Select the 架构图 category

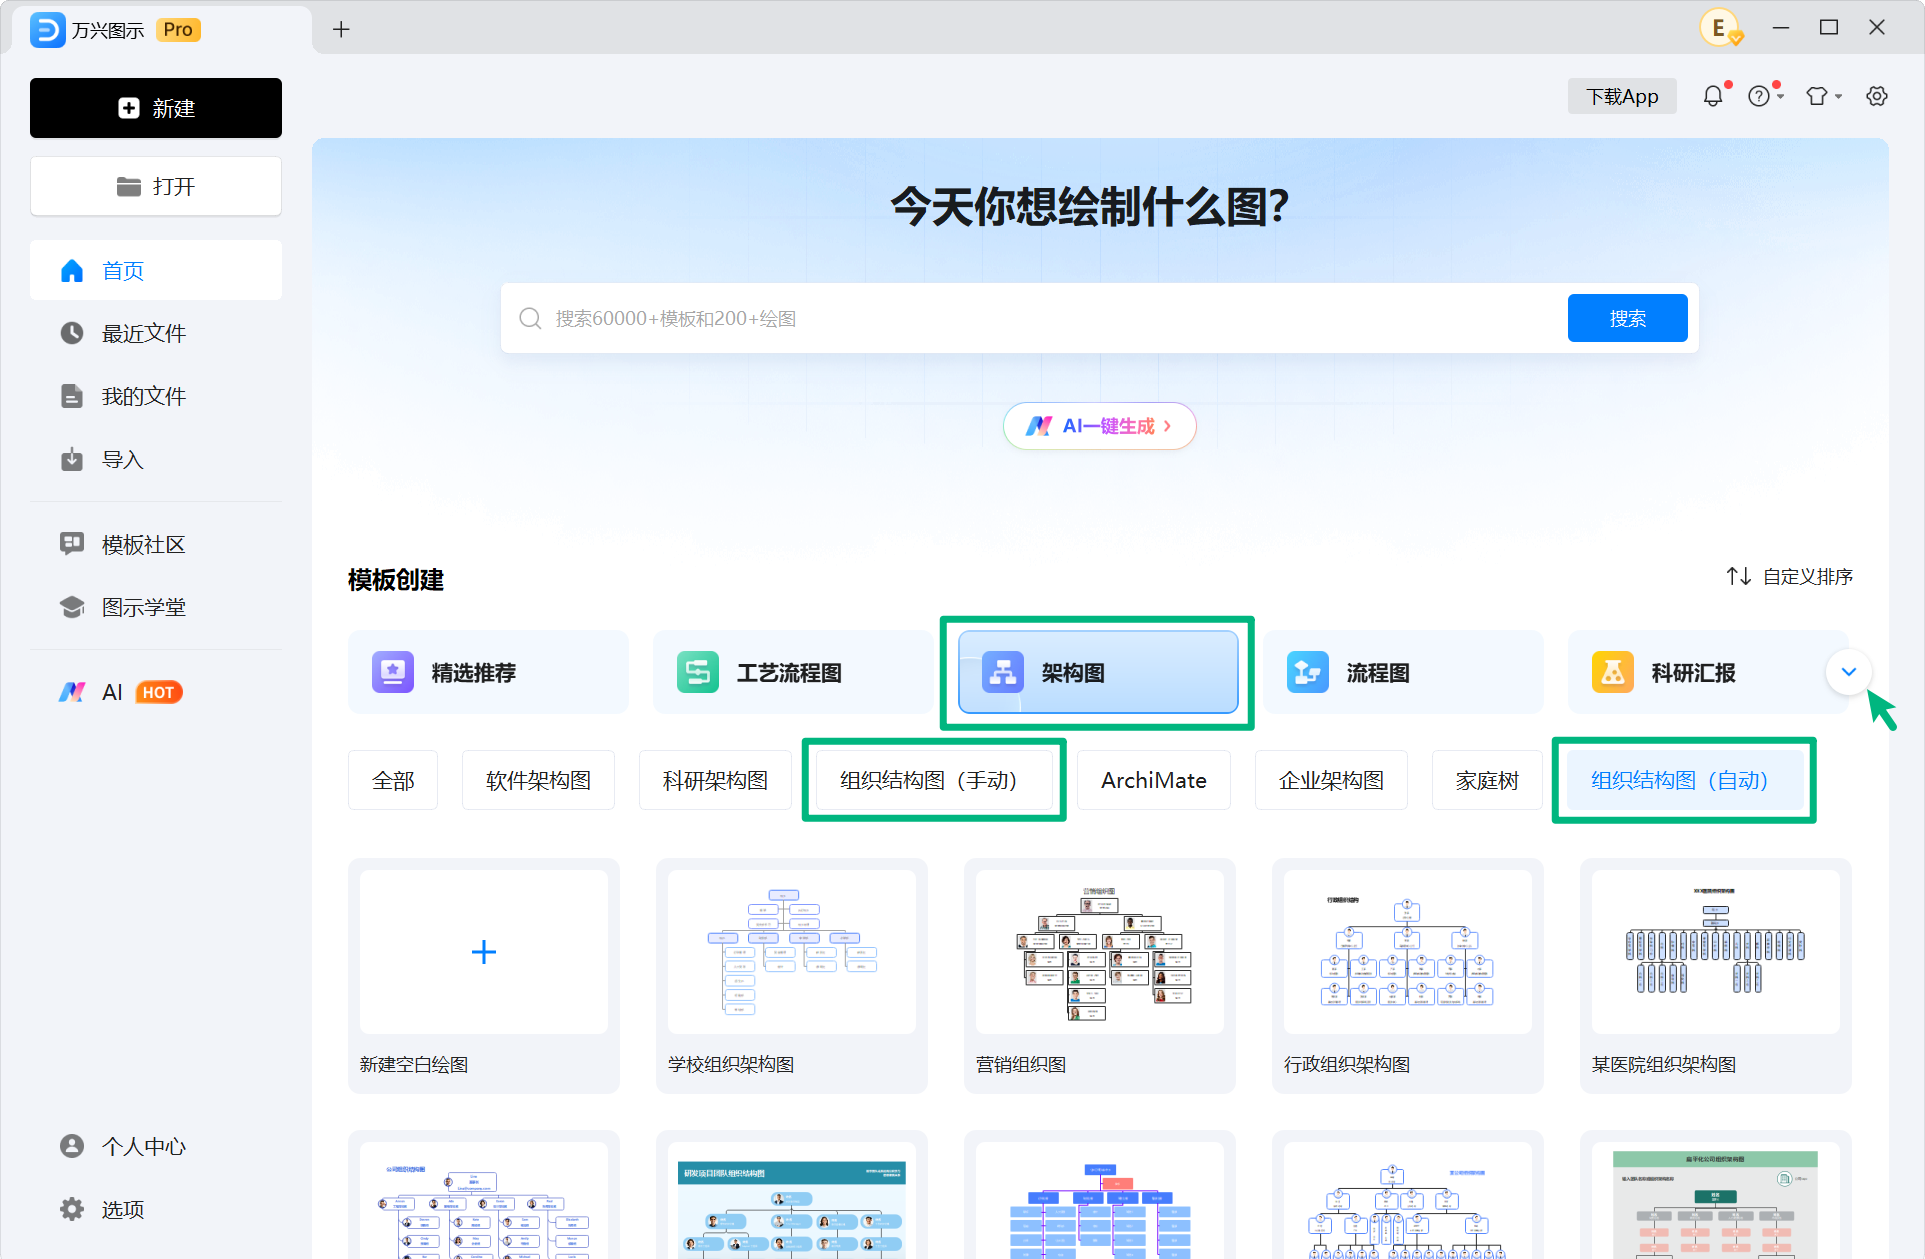click(1098, 672)
